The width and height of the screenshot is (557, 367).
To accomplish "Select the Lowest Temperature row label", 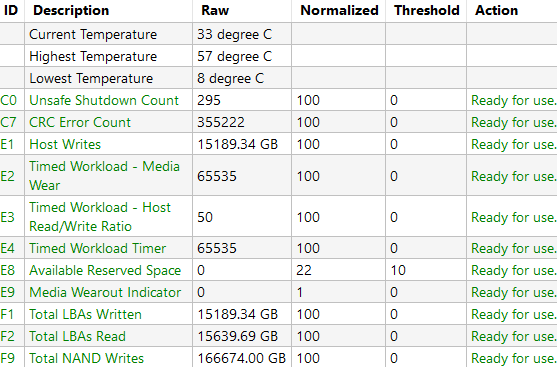I will pos(91,79).
